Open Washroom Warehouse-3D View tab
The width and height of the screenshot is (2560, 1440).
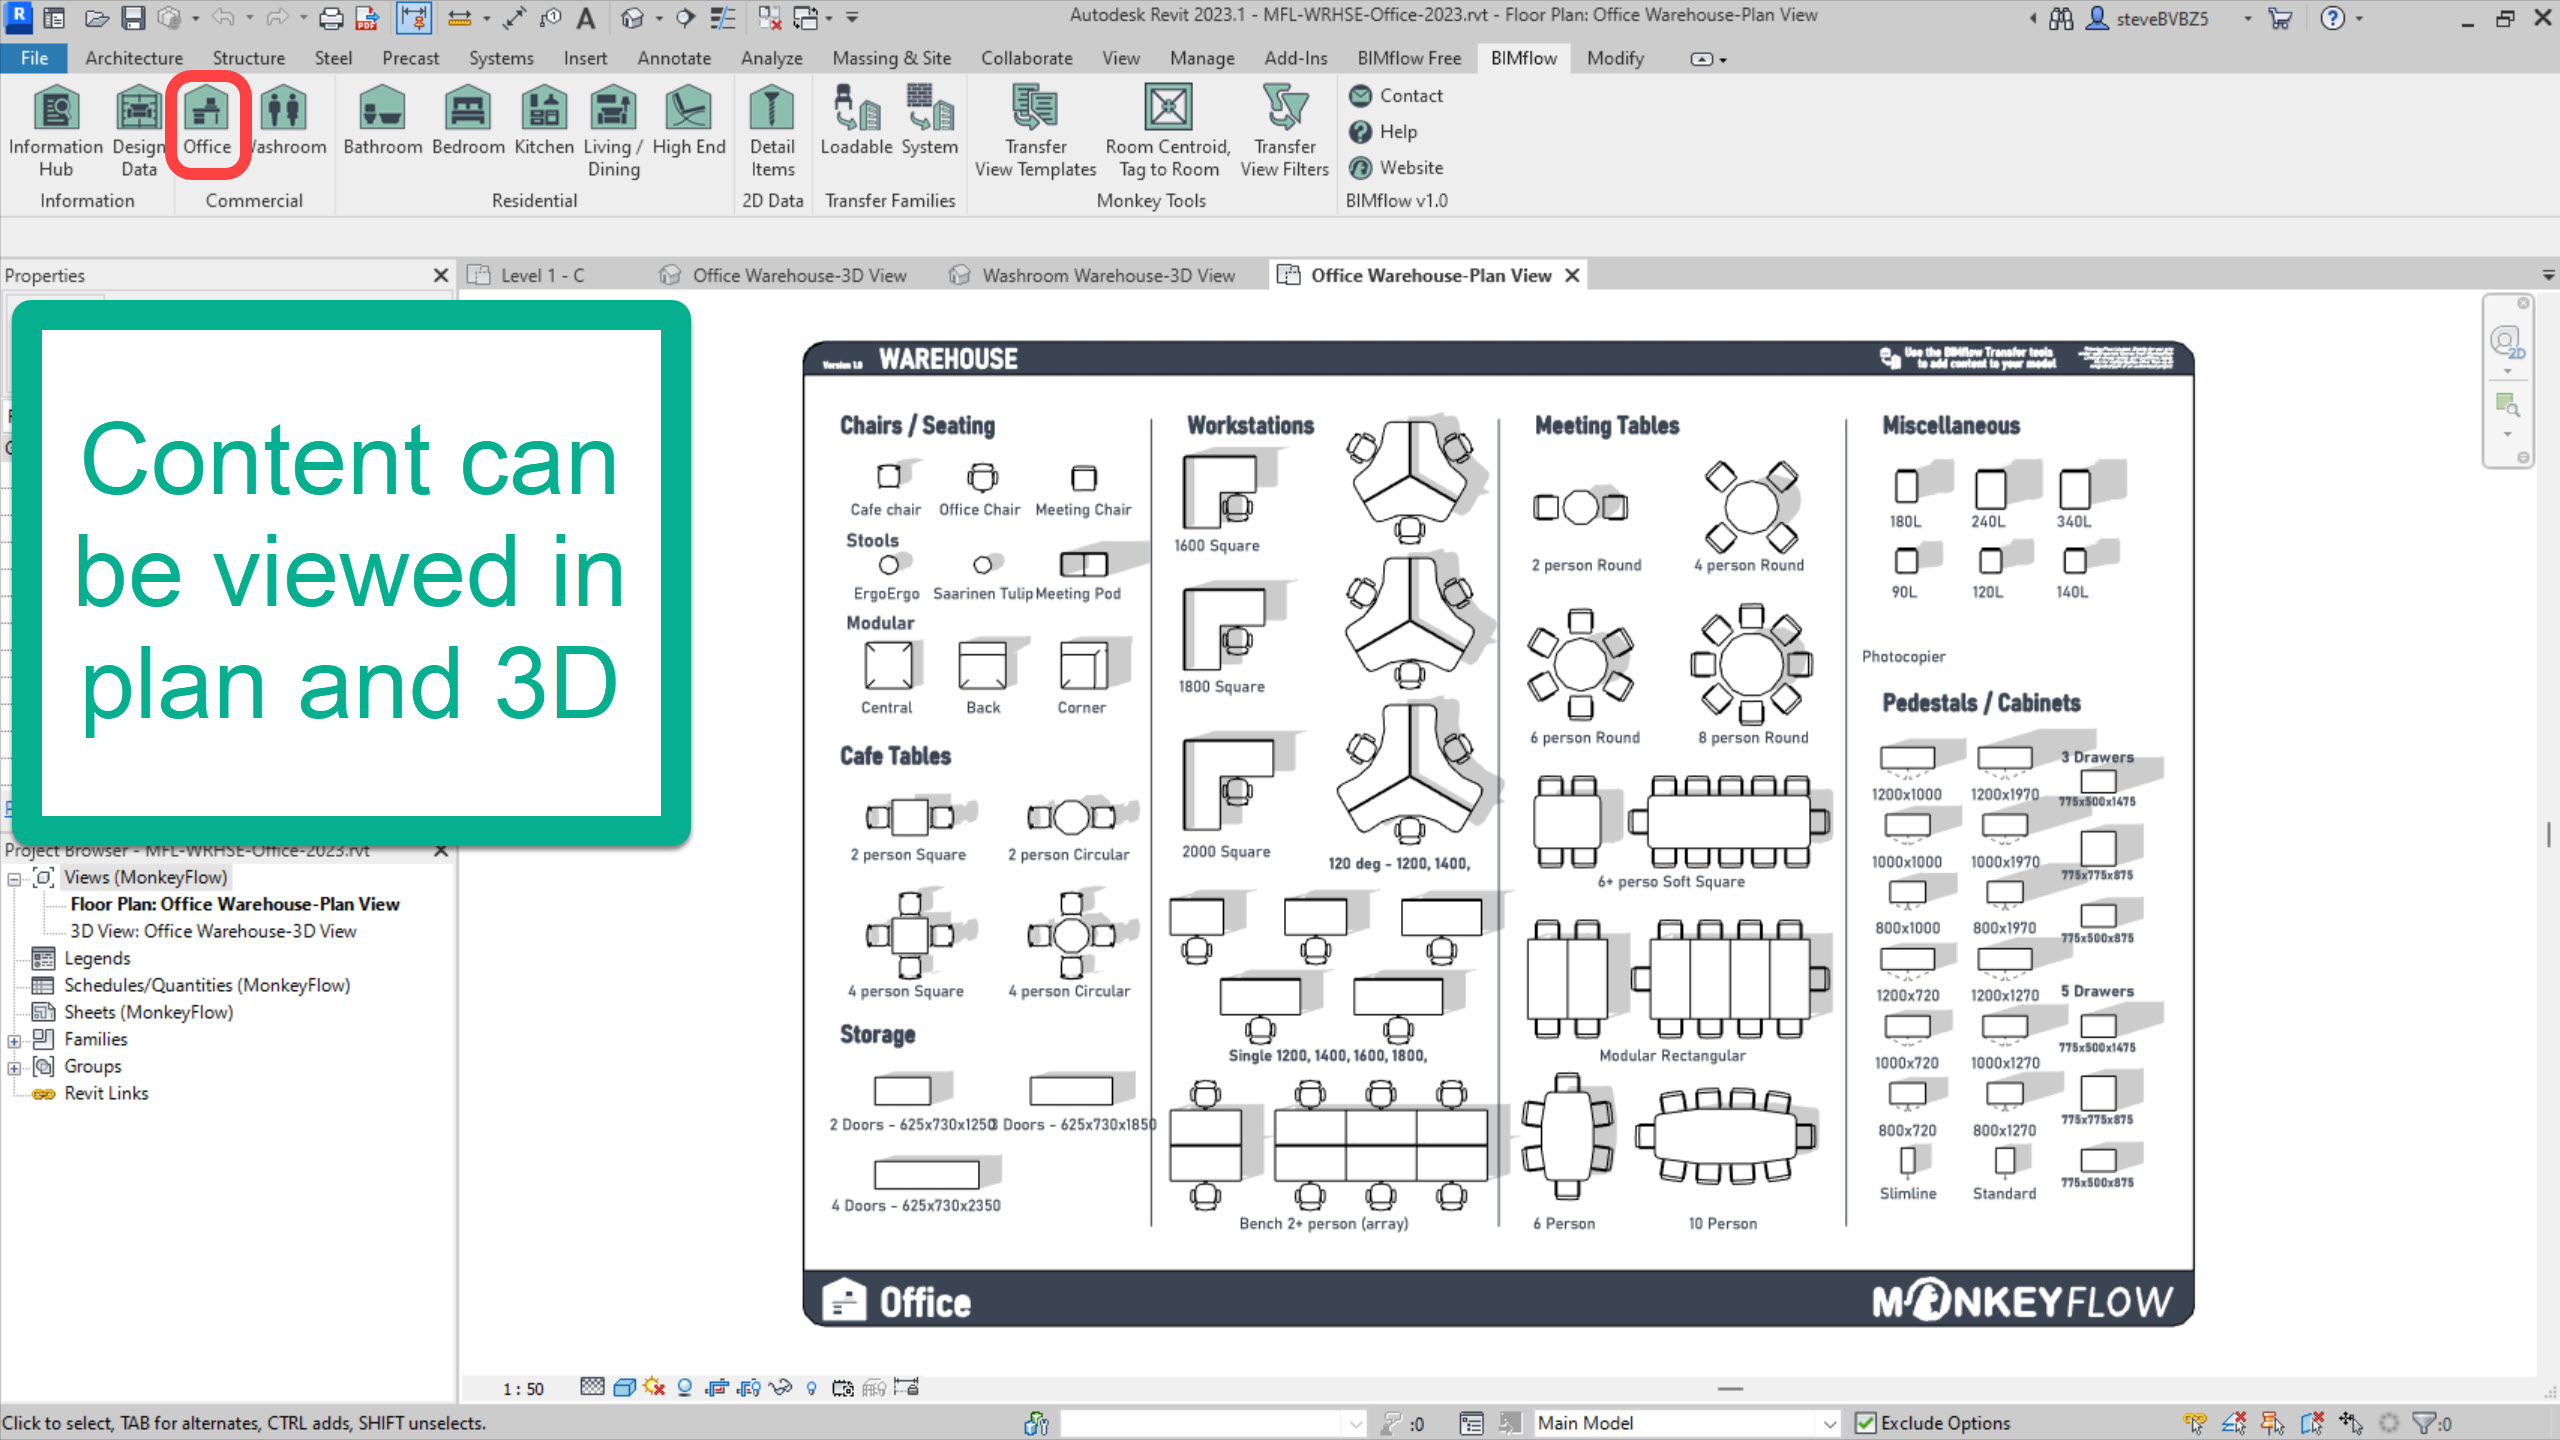pyautogui.click(x=1107, y=275)
